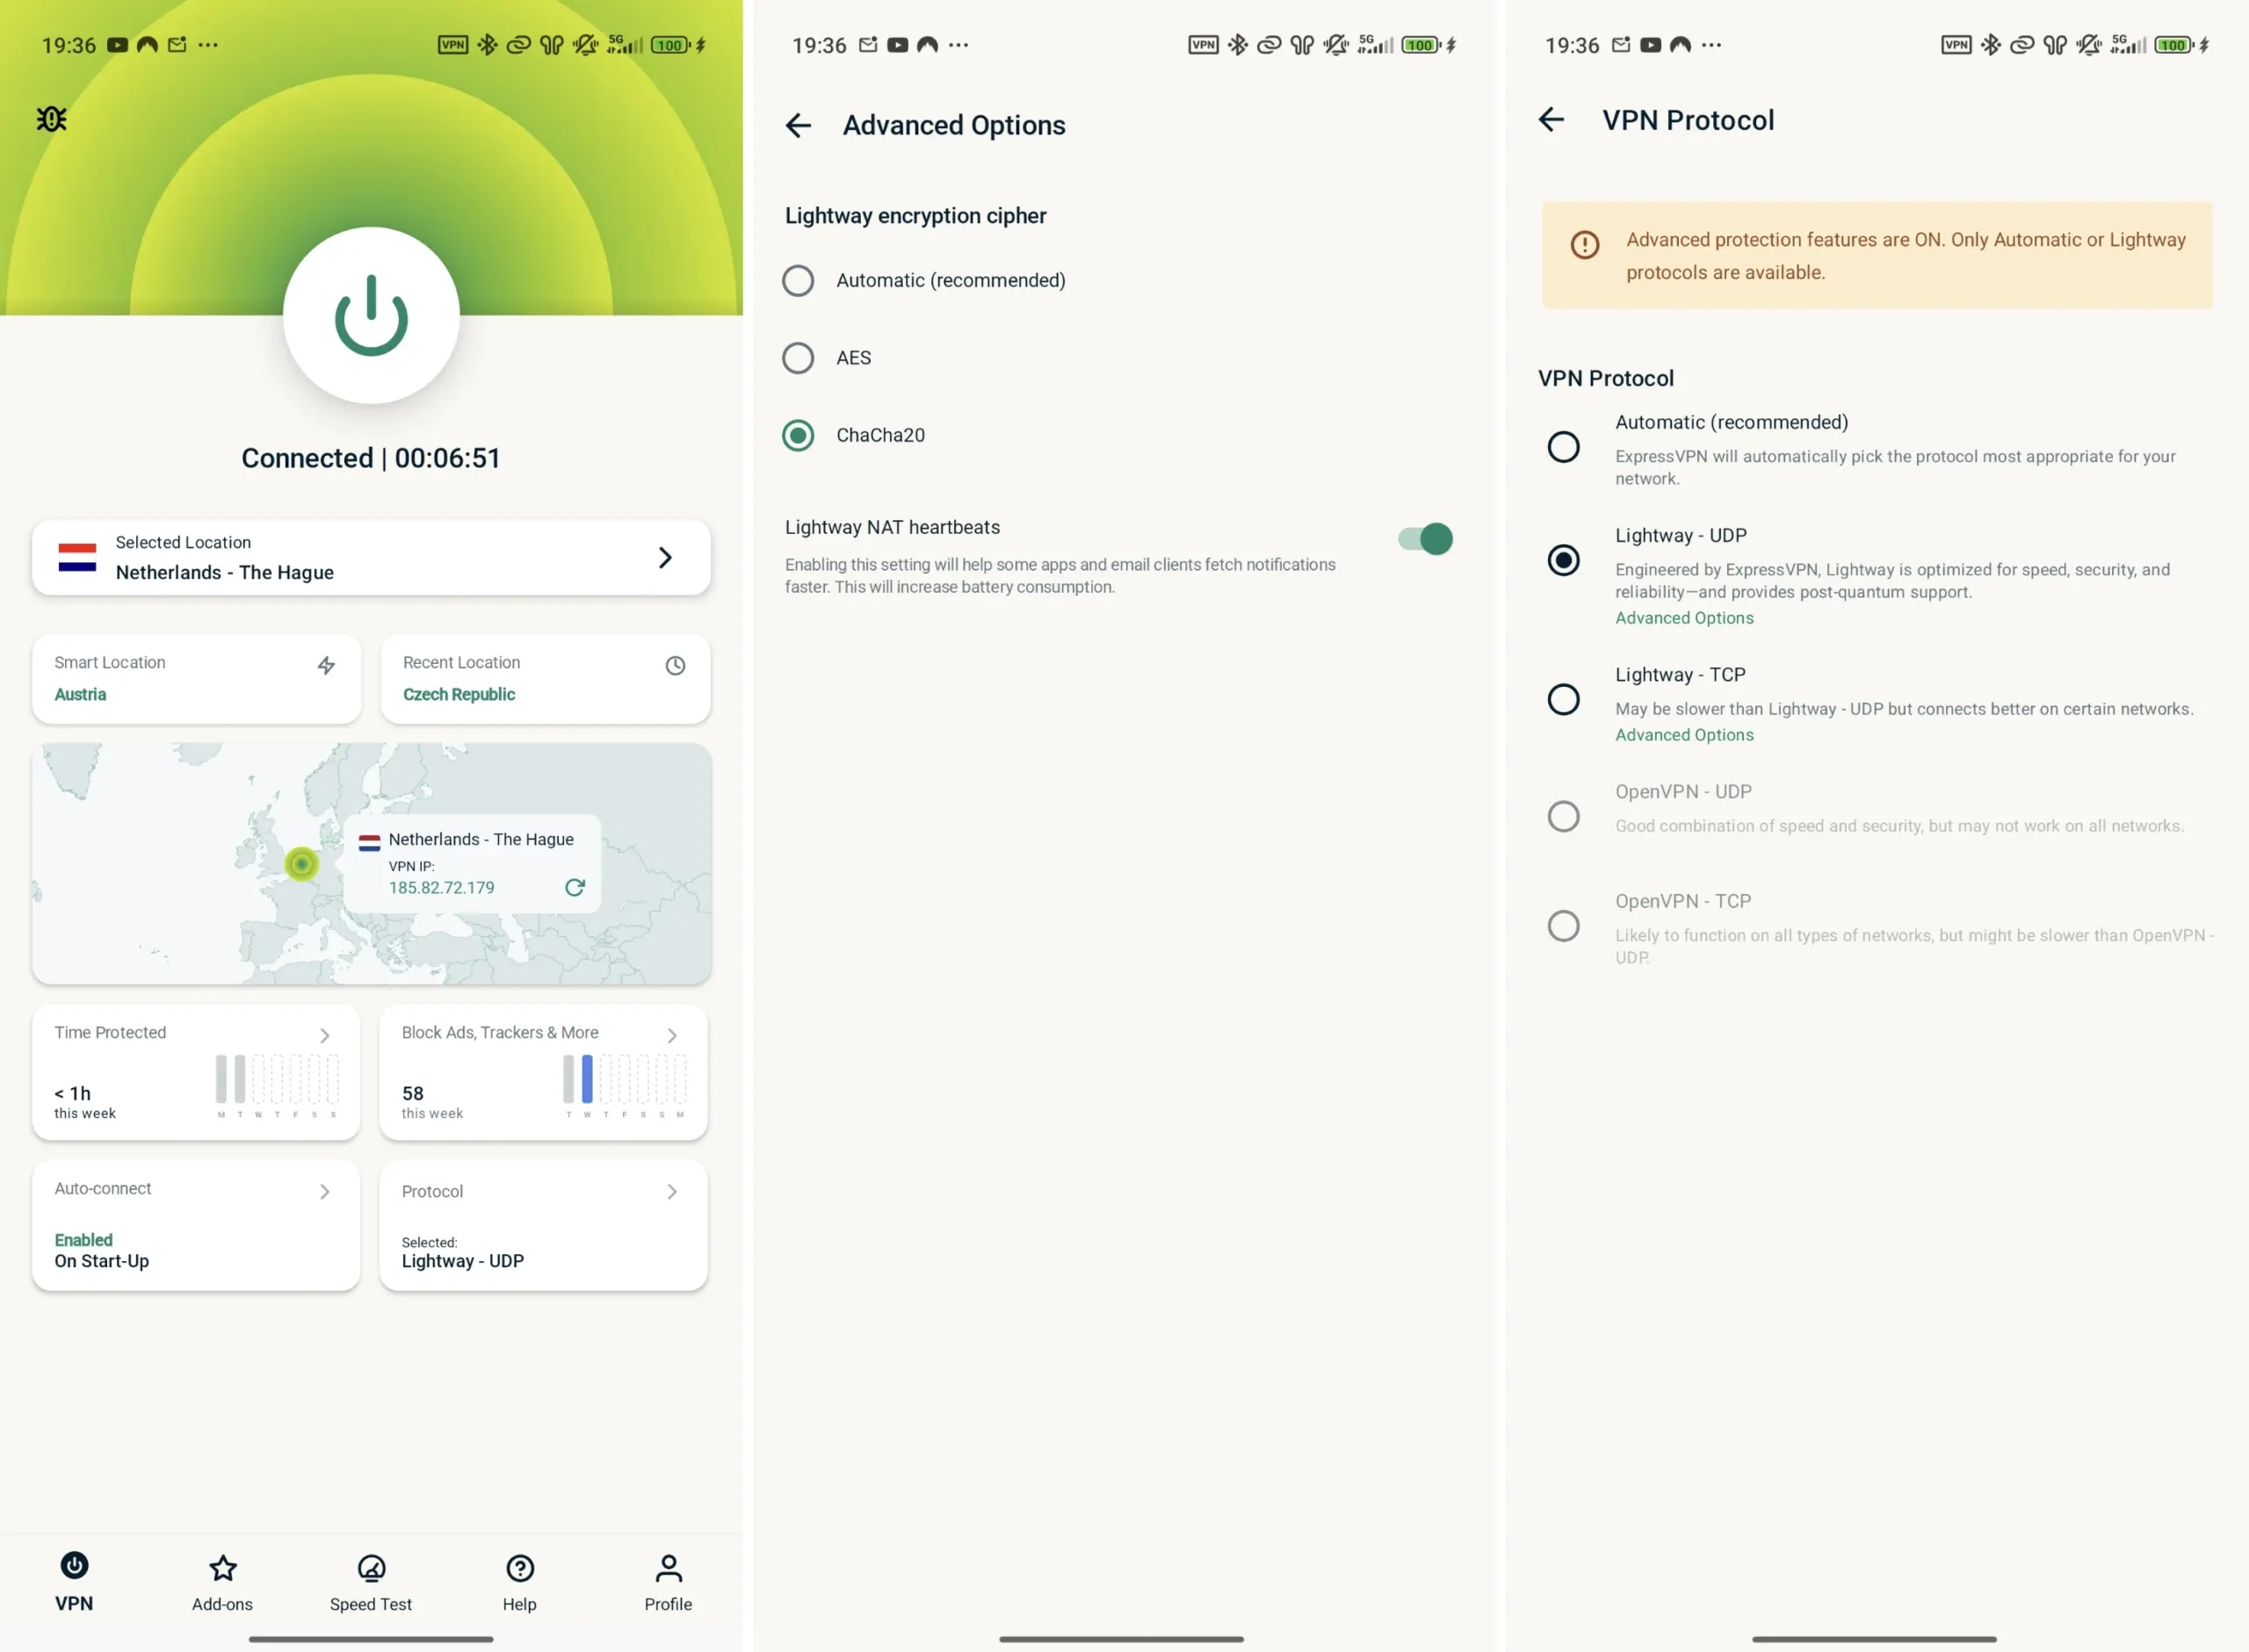This screenshot has height=1652, width=2249.
Task: Open the Profile tab icon
Action: 668,1568
